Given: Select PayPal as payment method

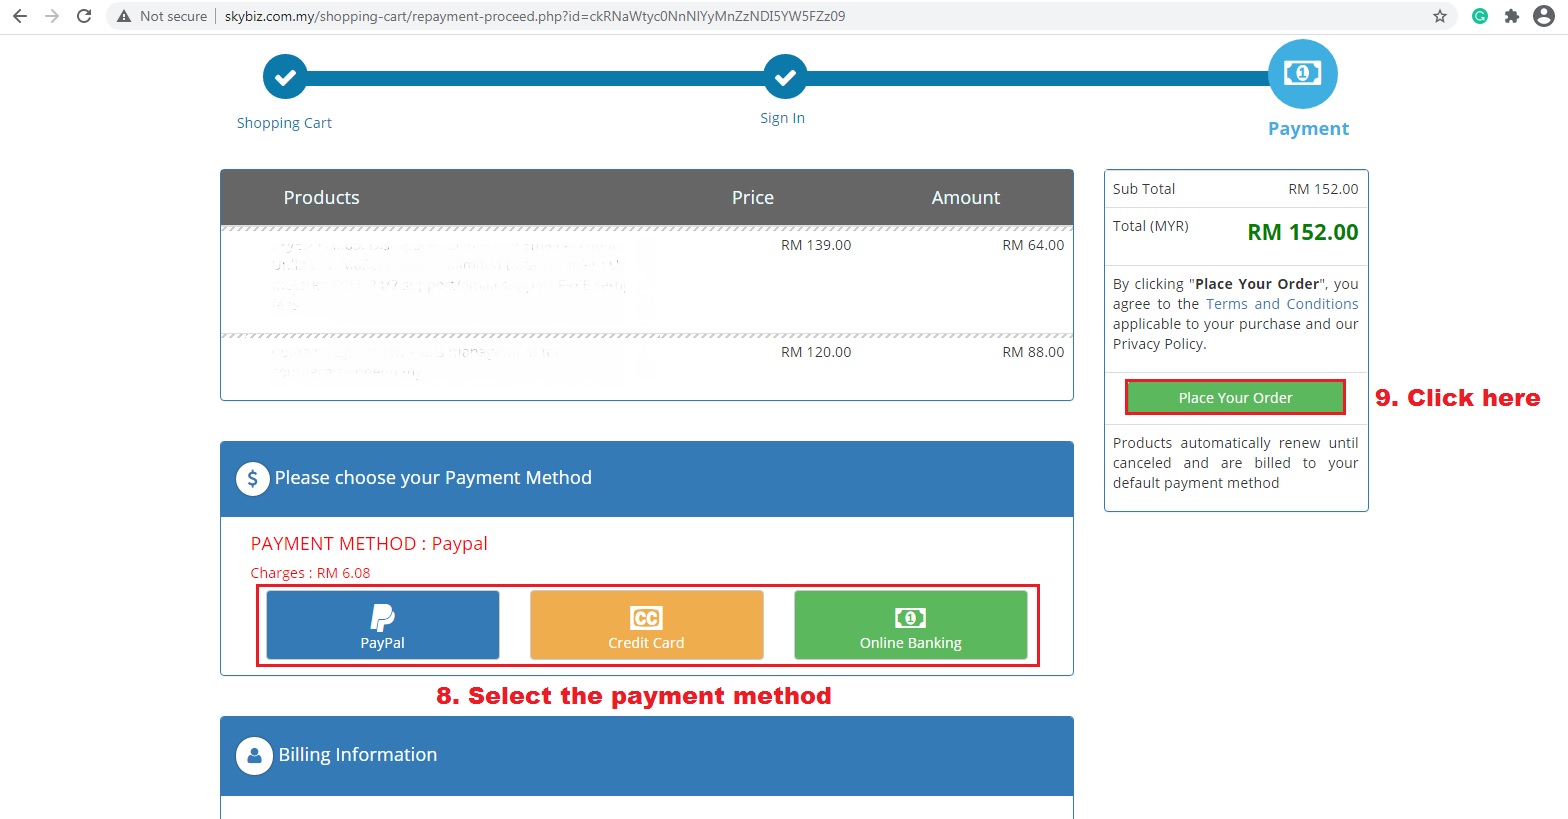Looking at the screenshot, I should (x=382, y=625).
